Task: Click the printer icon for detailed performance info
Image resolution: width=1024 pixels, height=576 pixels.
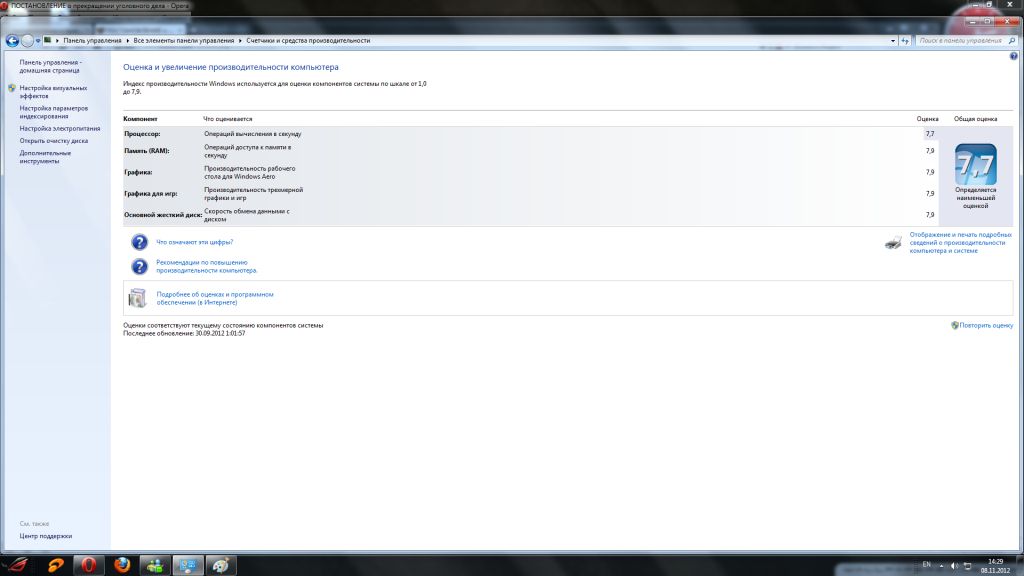Action: (x=894, y=242)
